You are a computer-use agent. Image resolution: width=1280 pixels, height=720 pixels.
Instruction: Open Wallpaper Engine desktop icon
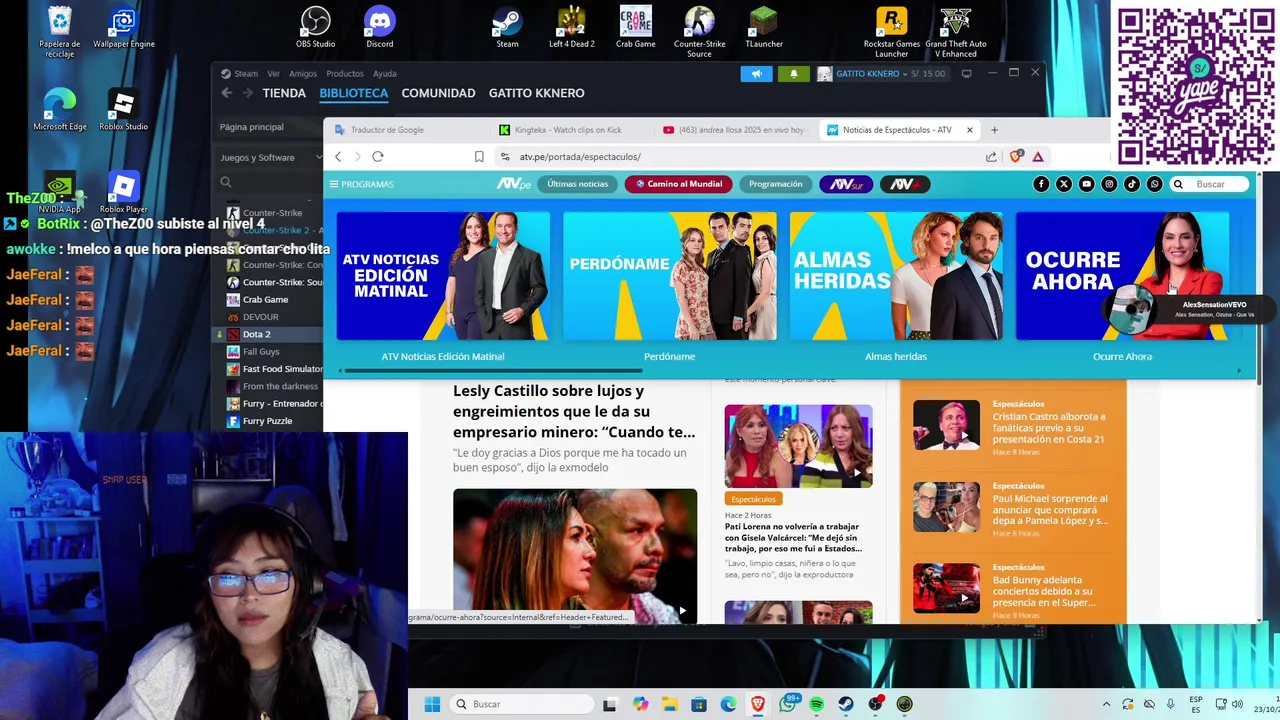123,27
